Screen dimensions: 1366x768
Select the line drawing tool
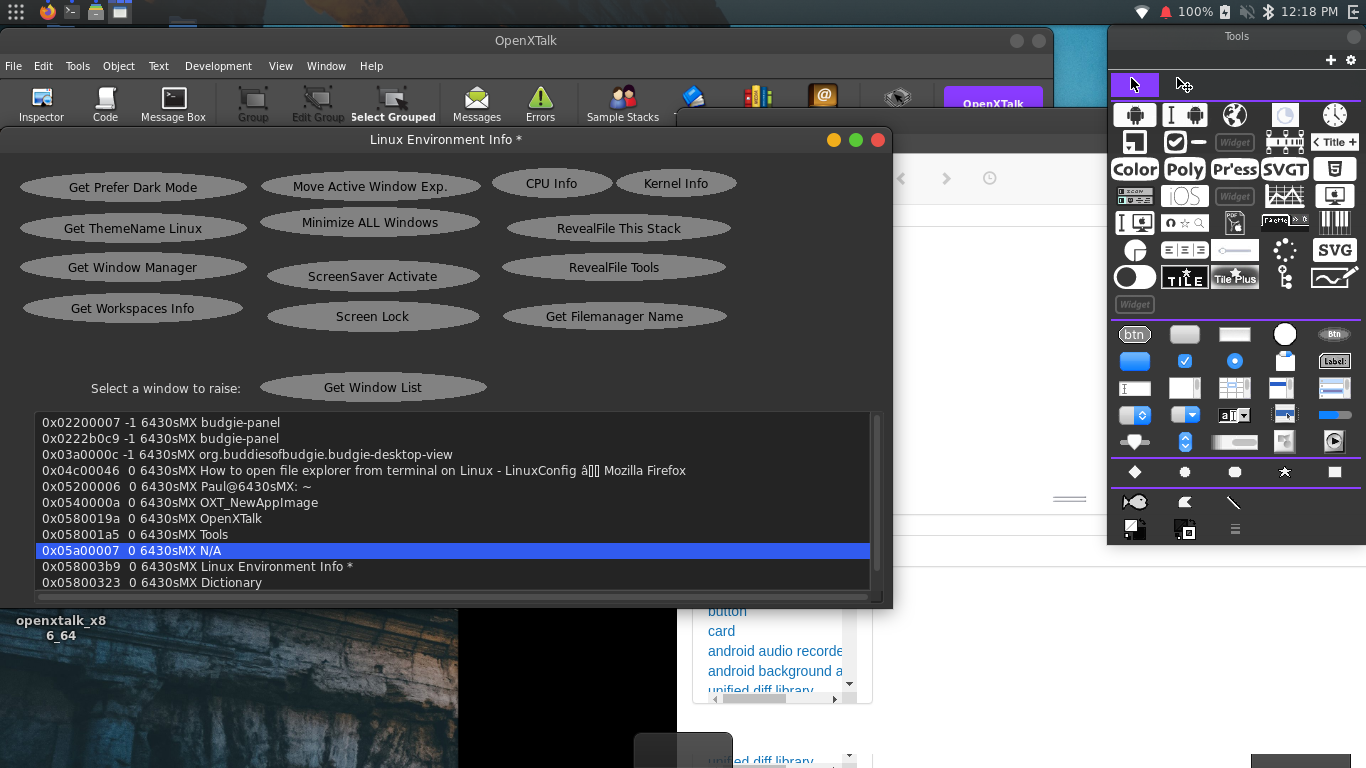(1234, 502)
